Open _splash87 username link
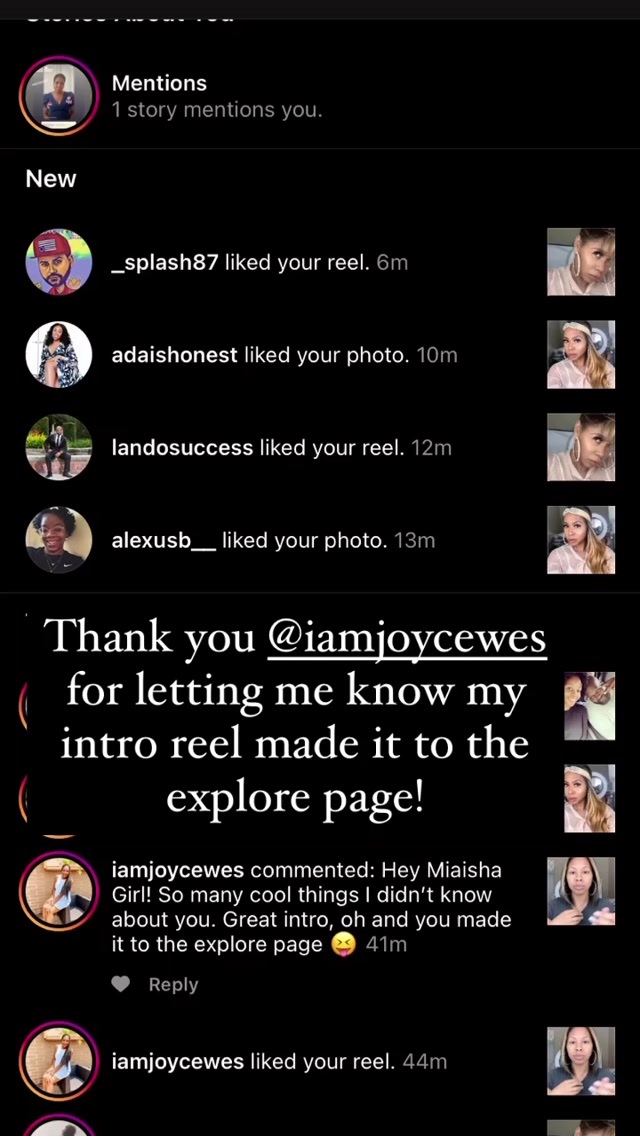640x1136 pixels. pyautogui.click(x=165, y=262)
